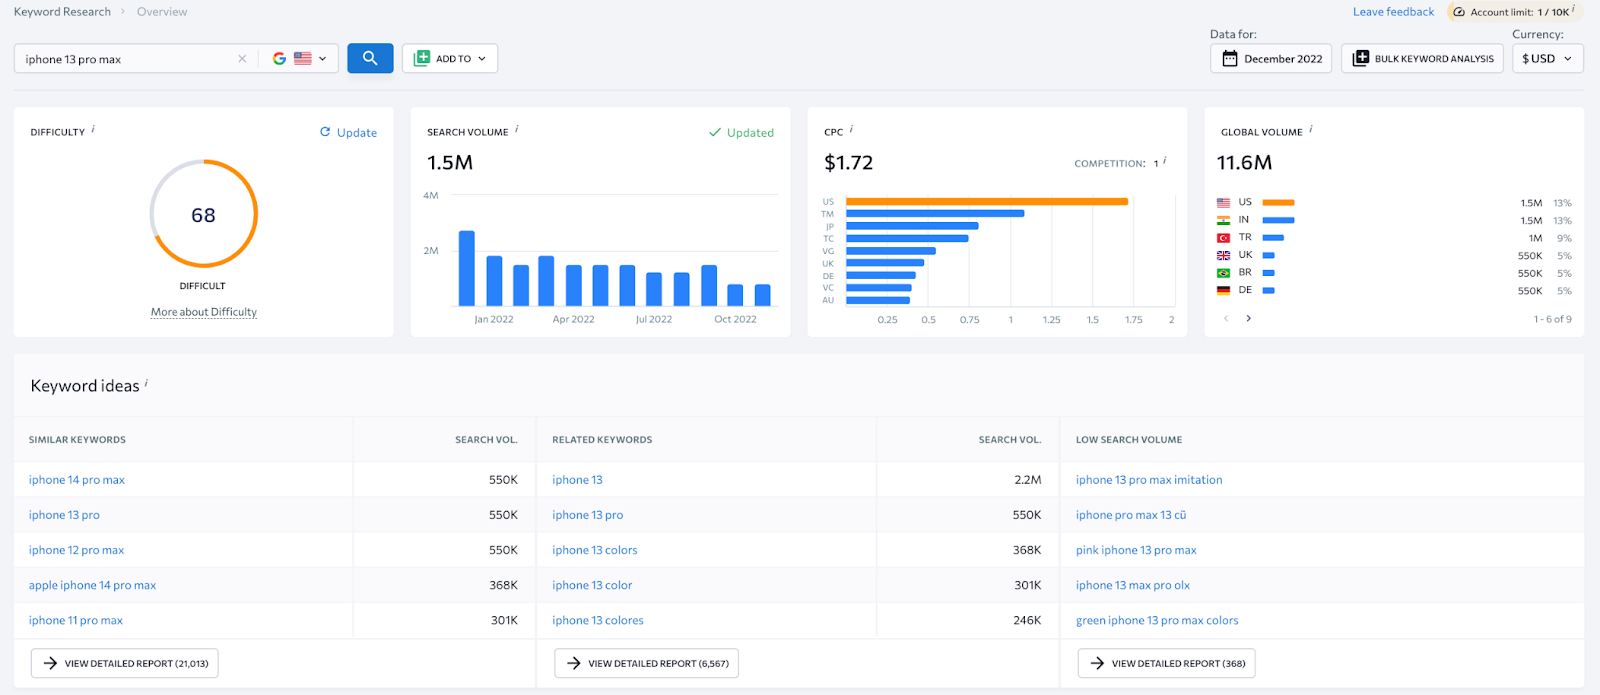This screenshot has height=695, width=1600.
Task: Click the blue search magnifier button
Action: click(370, 58)
